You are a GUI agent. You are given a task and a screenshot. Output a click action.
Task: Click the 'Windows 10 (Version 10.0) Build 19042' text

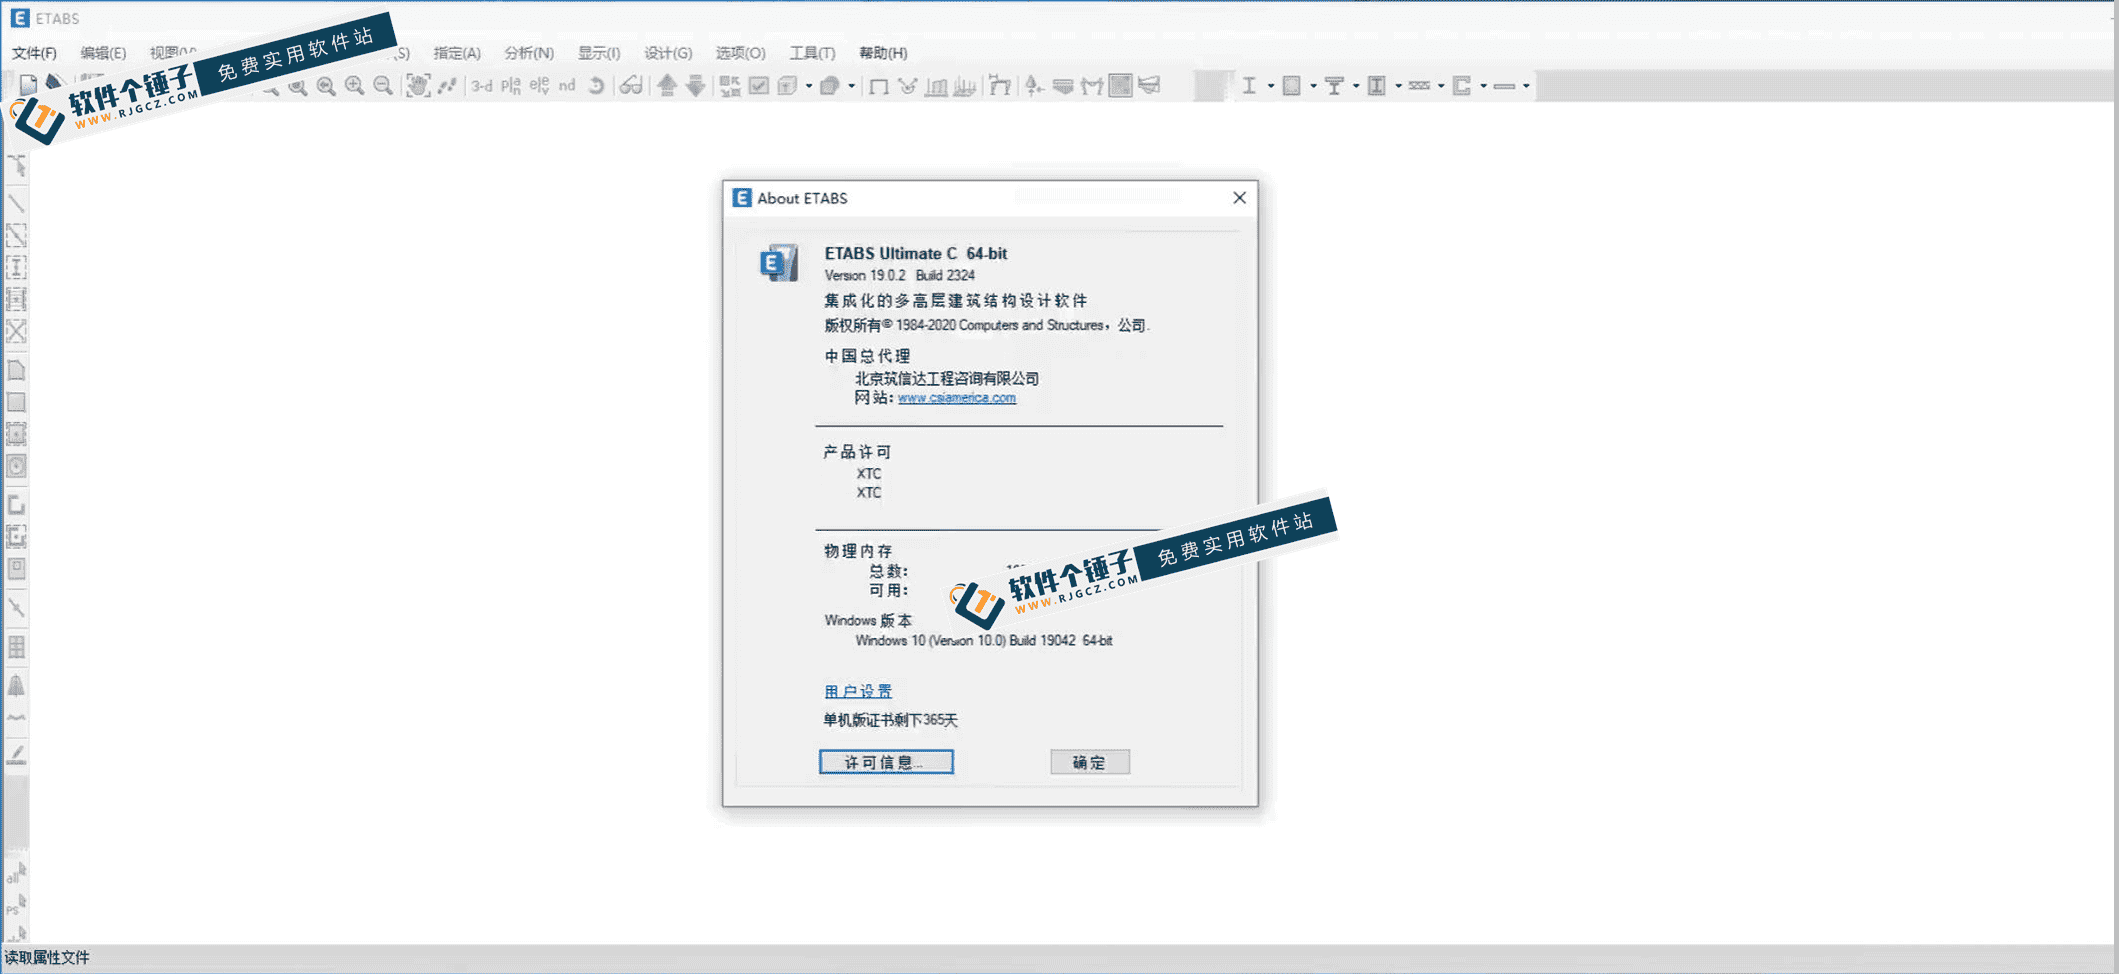pyautogui.click(x=965, y=640)
